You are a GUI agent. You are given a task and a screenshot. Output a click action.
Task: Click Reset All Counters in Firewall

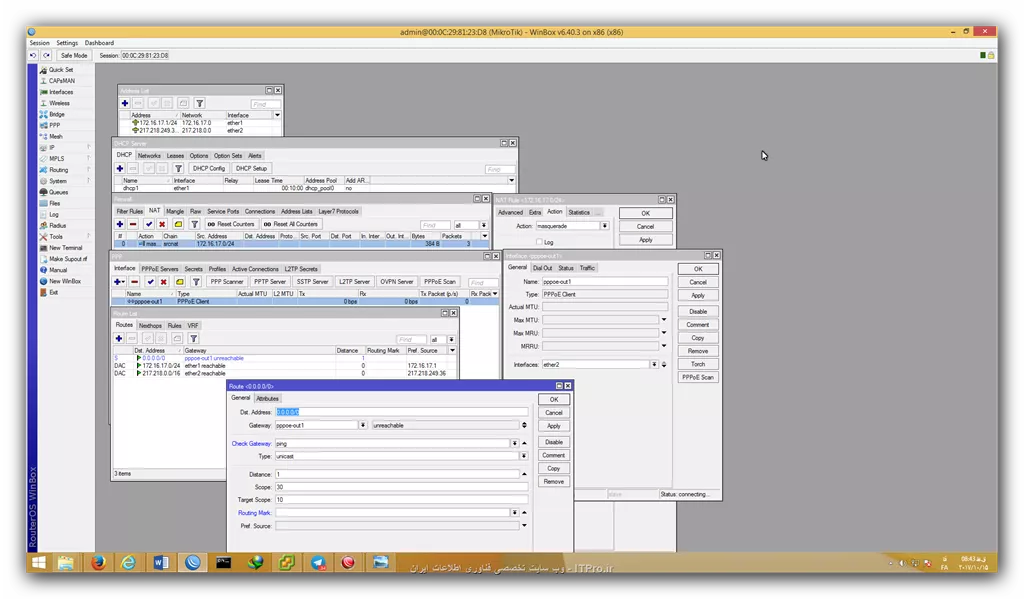coord(291,224)
